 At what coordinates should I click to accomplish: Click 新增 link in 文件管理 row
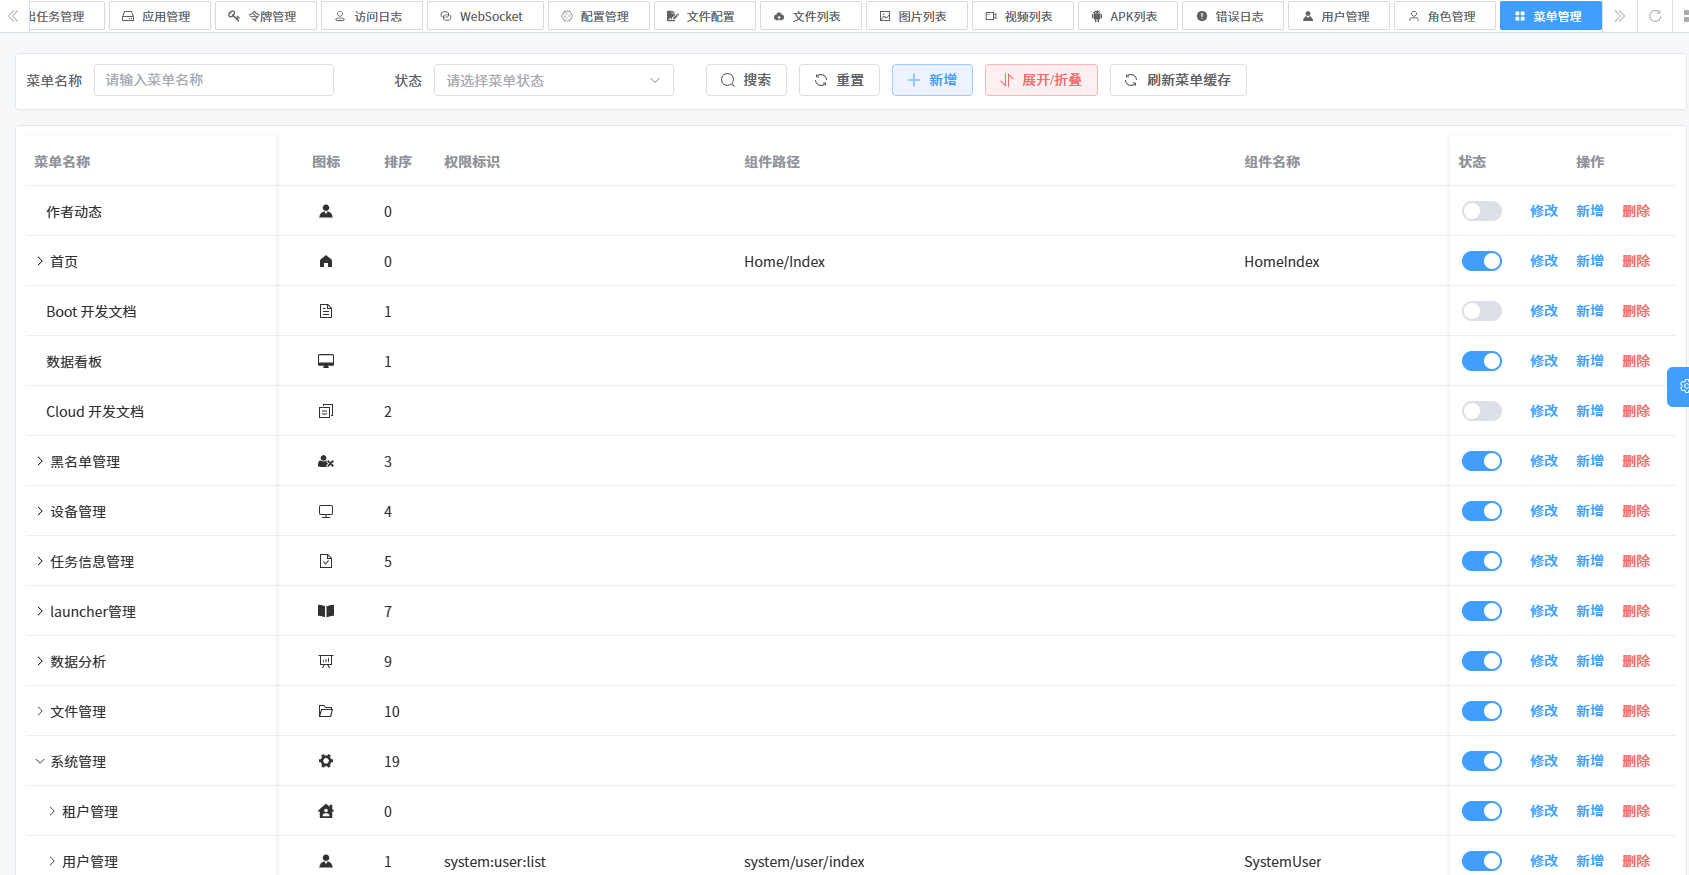pos(1590,711)
